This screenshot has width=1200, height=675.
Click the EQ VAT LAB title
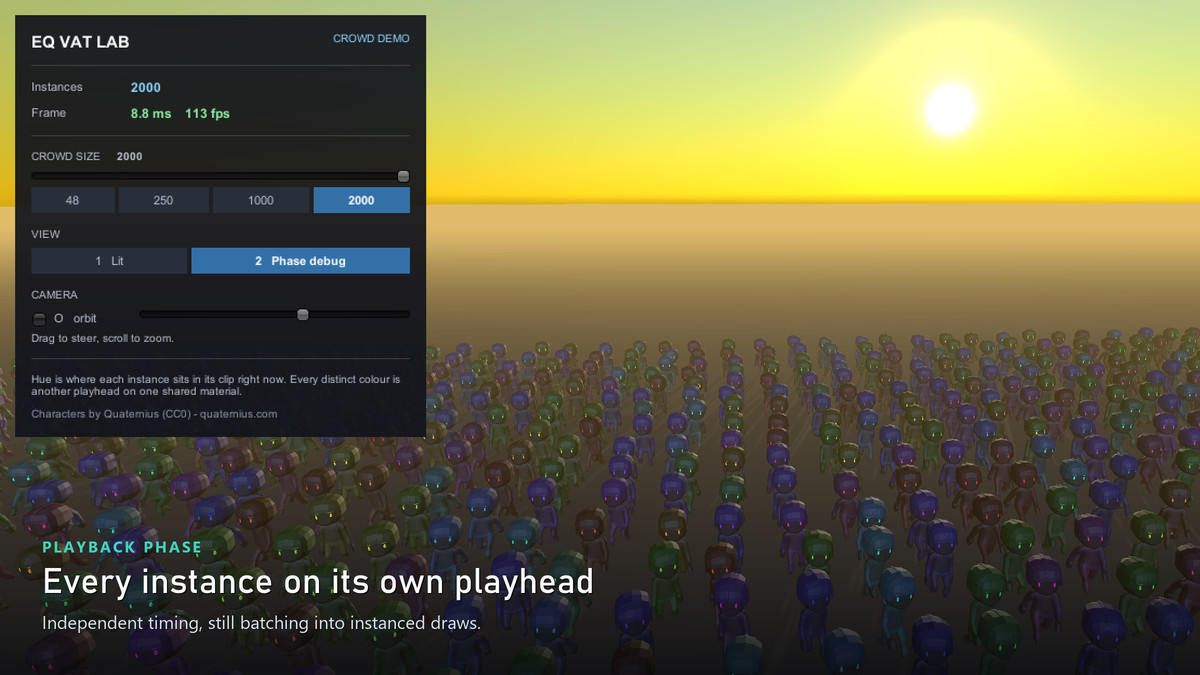point(80,42)
